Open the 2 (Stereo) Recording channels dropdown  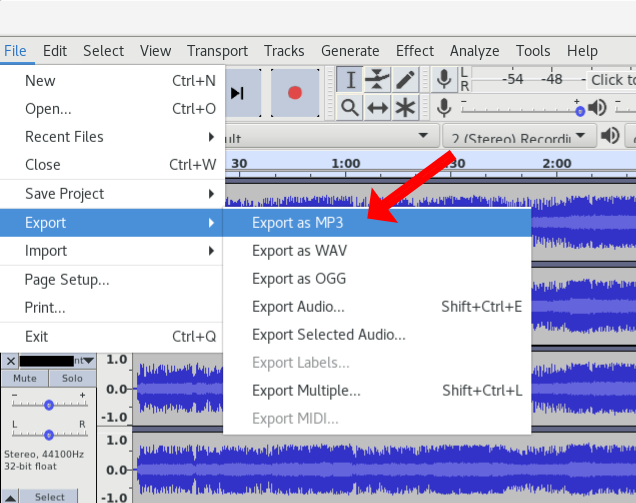click(519, 136)
